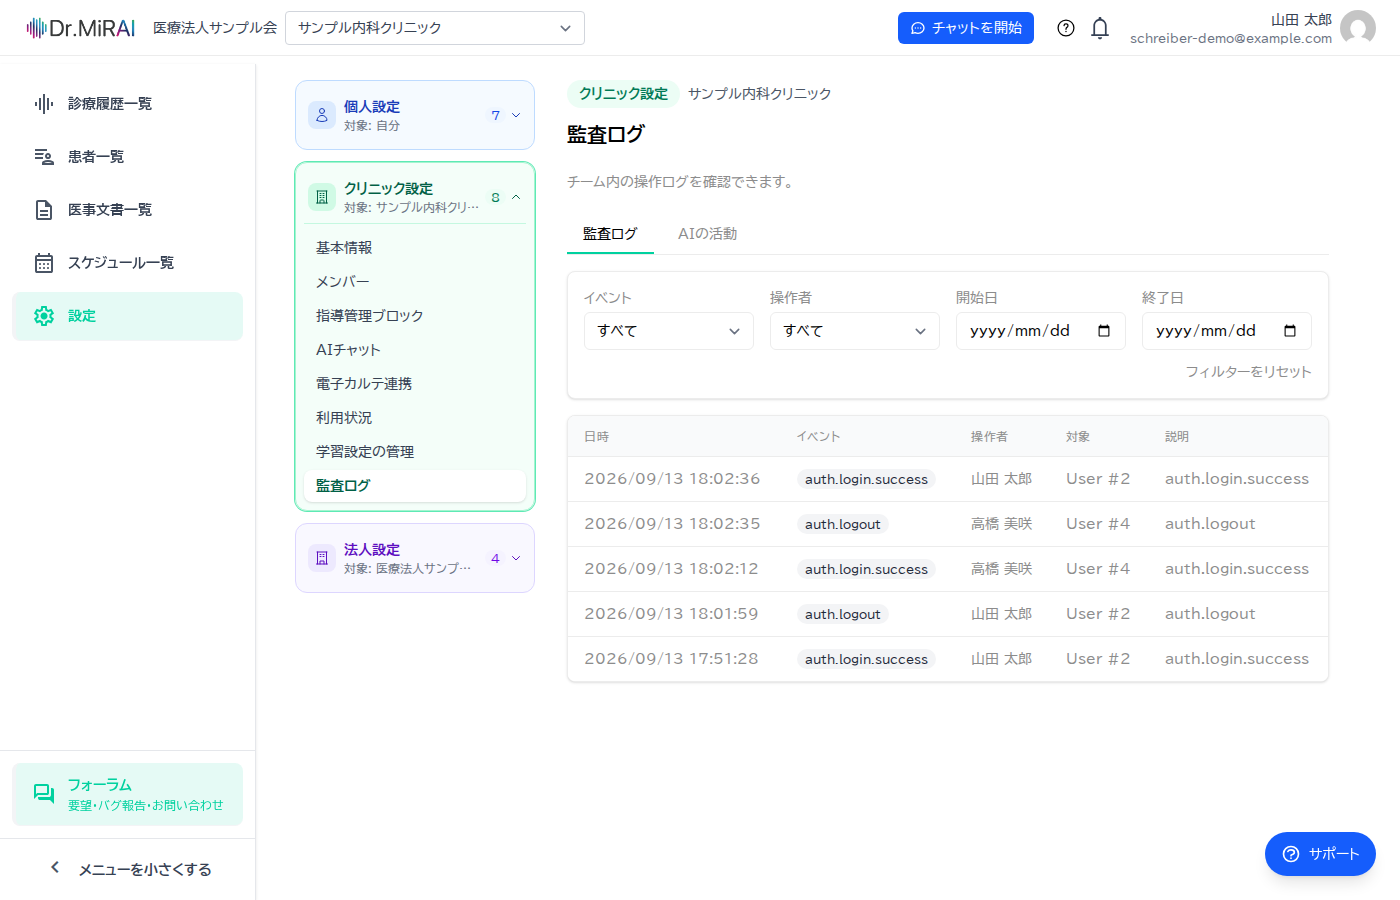
Task: Click the collapse menu arrow icon
Action: coord(55,868)
